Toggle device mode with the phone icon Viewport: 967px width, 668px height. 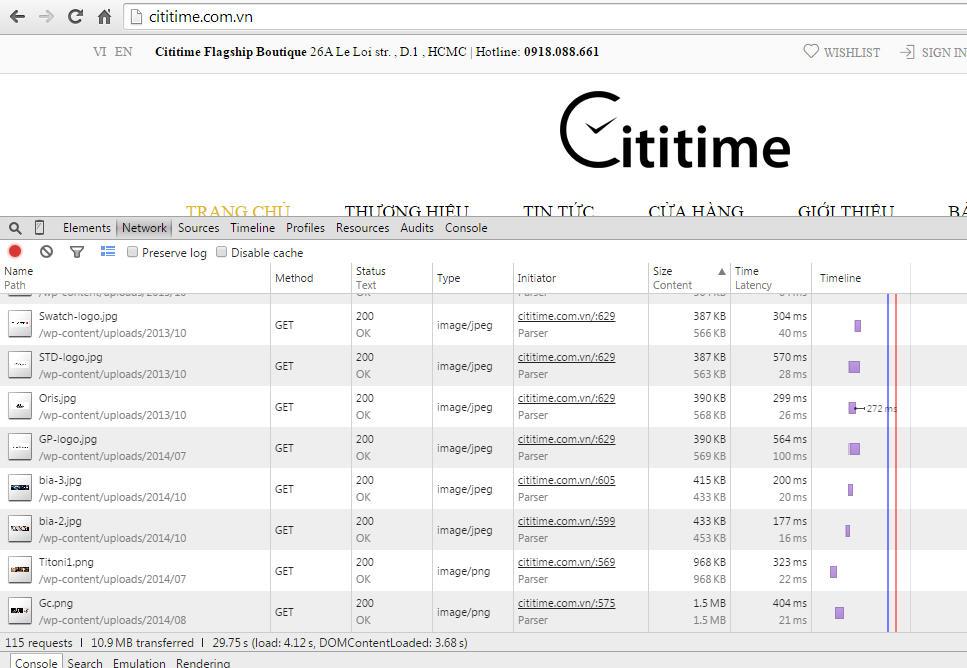(39, 228)
